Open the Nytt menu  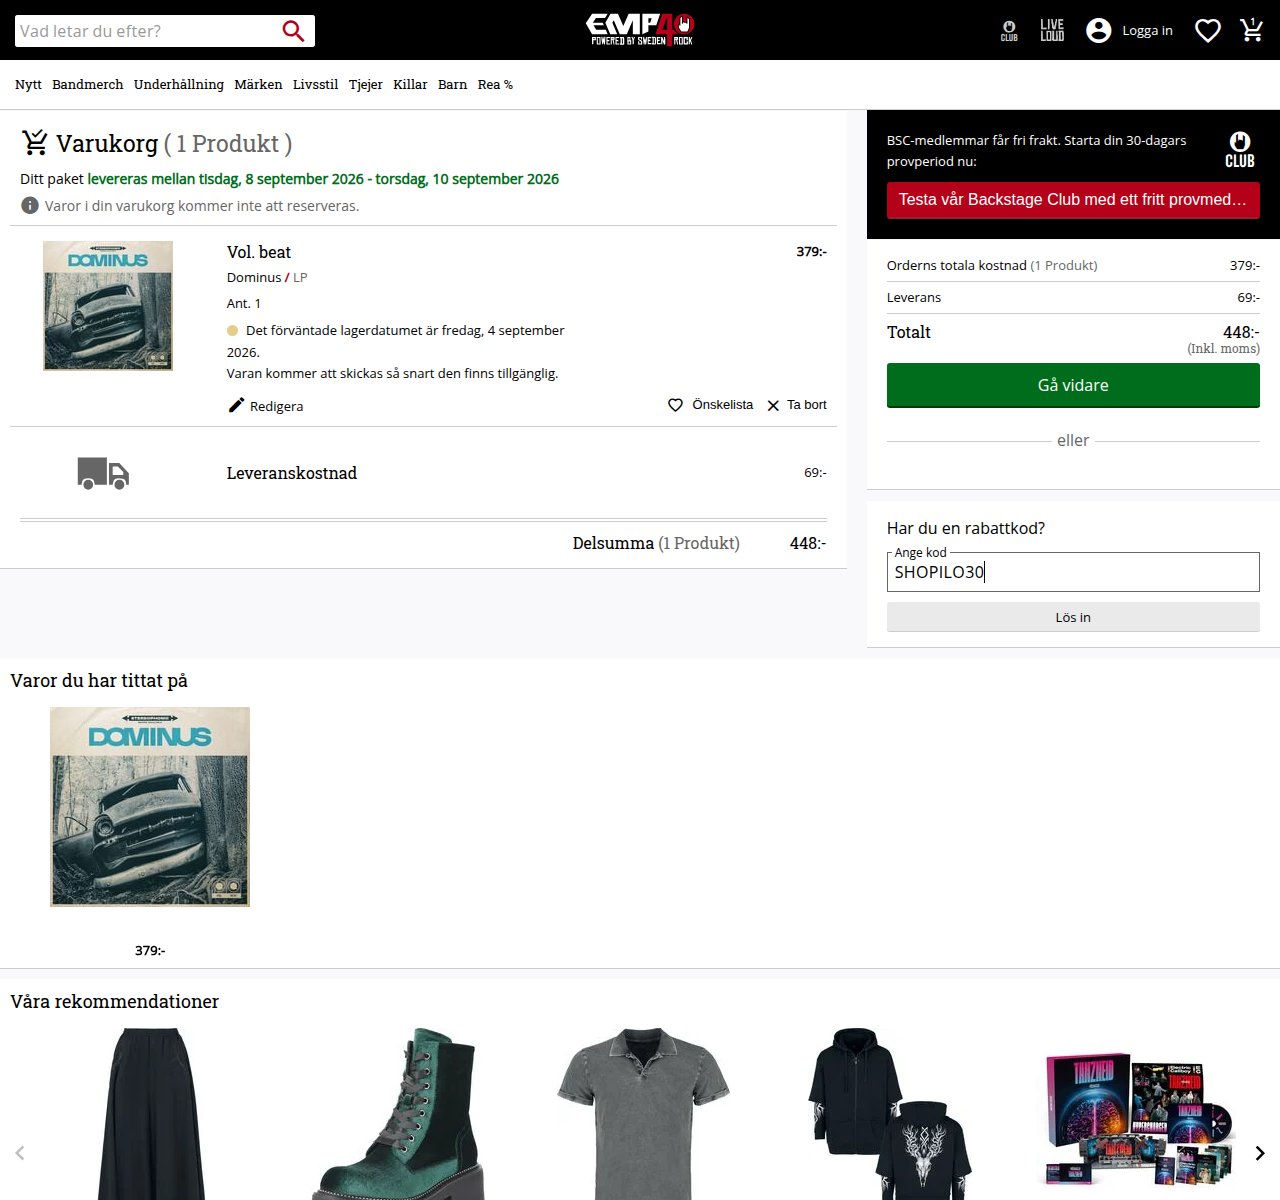[x=28, y=85]
